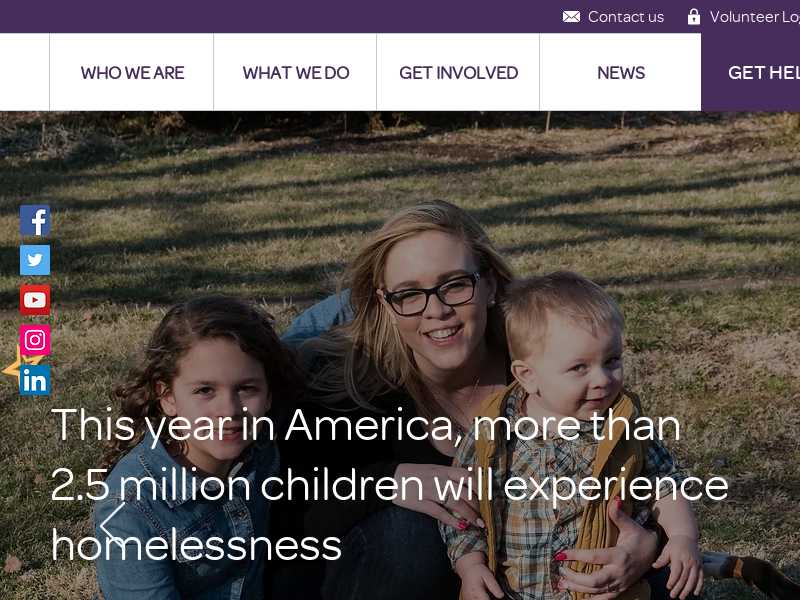Image resolution: width=800 pixels, height=600 pixels.
Task: Click the empty cell left of WHO WE ARE
Action: click(x=24, y=72)
